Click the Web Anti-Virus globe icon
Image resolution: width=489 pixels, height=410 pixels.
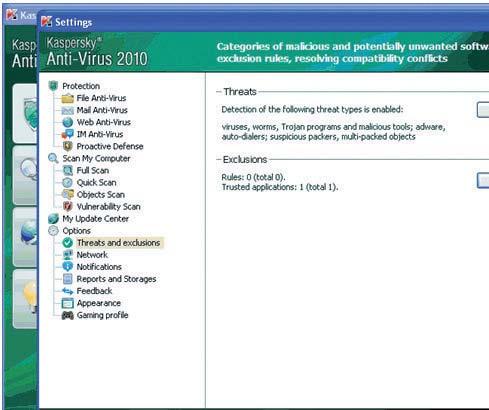(x=67, y=122)
